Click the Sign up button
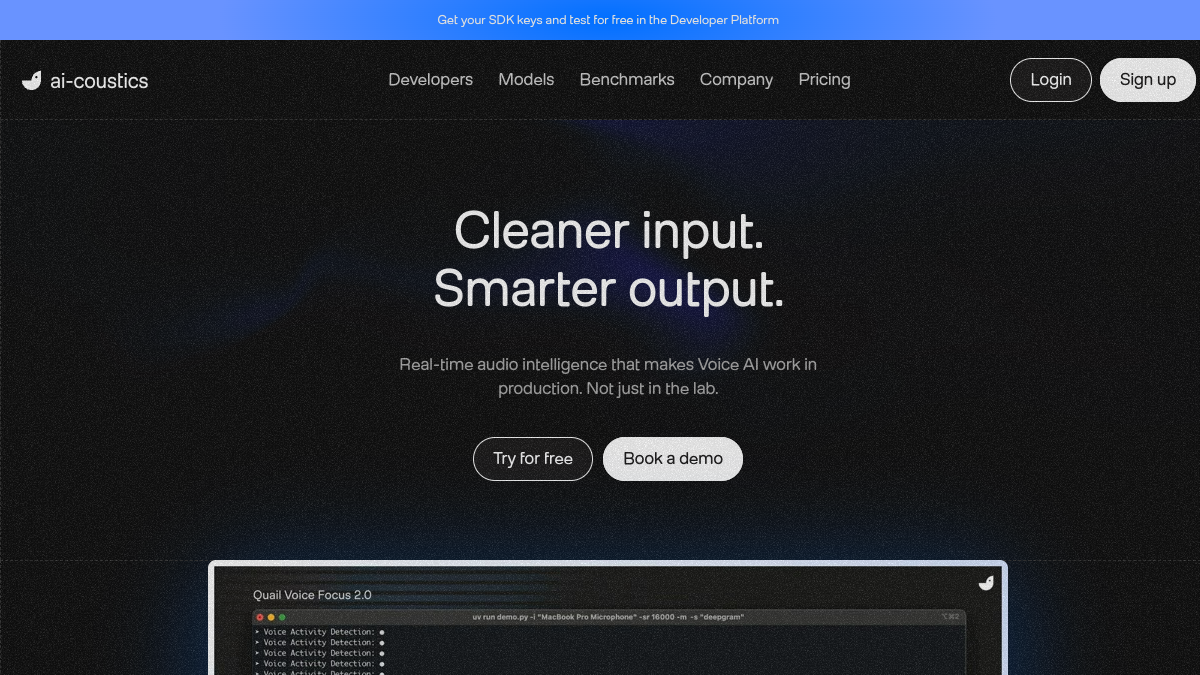The image size is (1200, 675). click(1148, 80)
